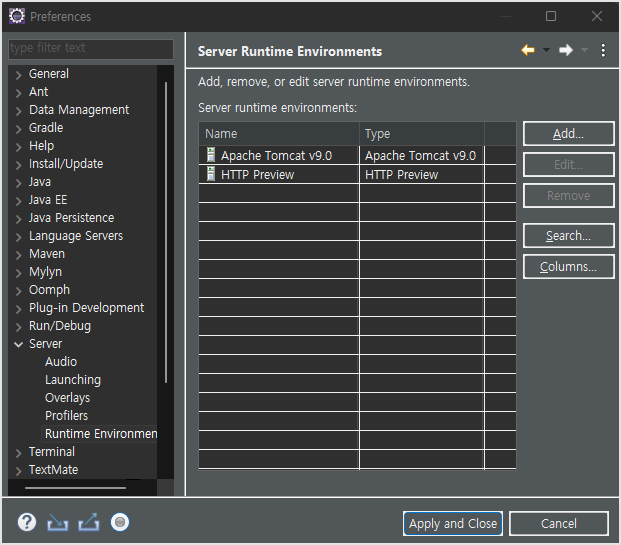
Task: Expand the Gradle tree node
Action: pyautogui.click(x=18, y=129)
